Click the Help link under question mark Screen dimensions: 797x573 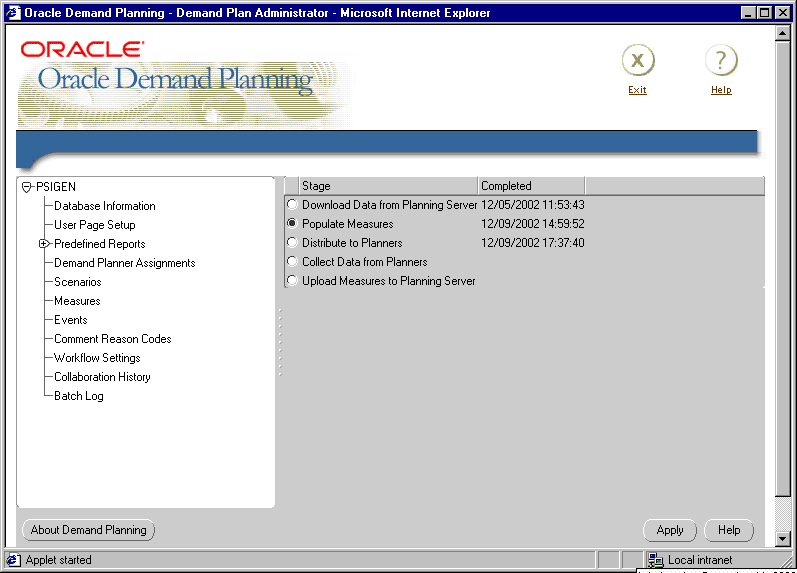click(x=721, y=90)
